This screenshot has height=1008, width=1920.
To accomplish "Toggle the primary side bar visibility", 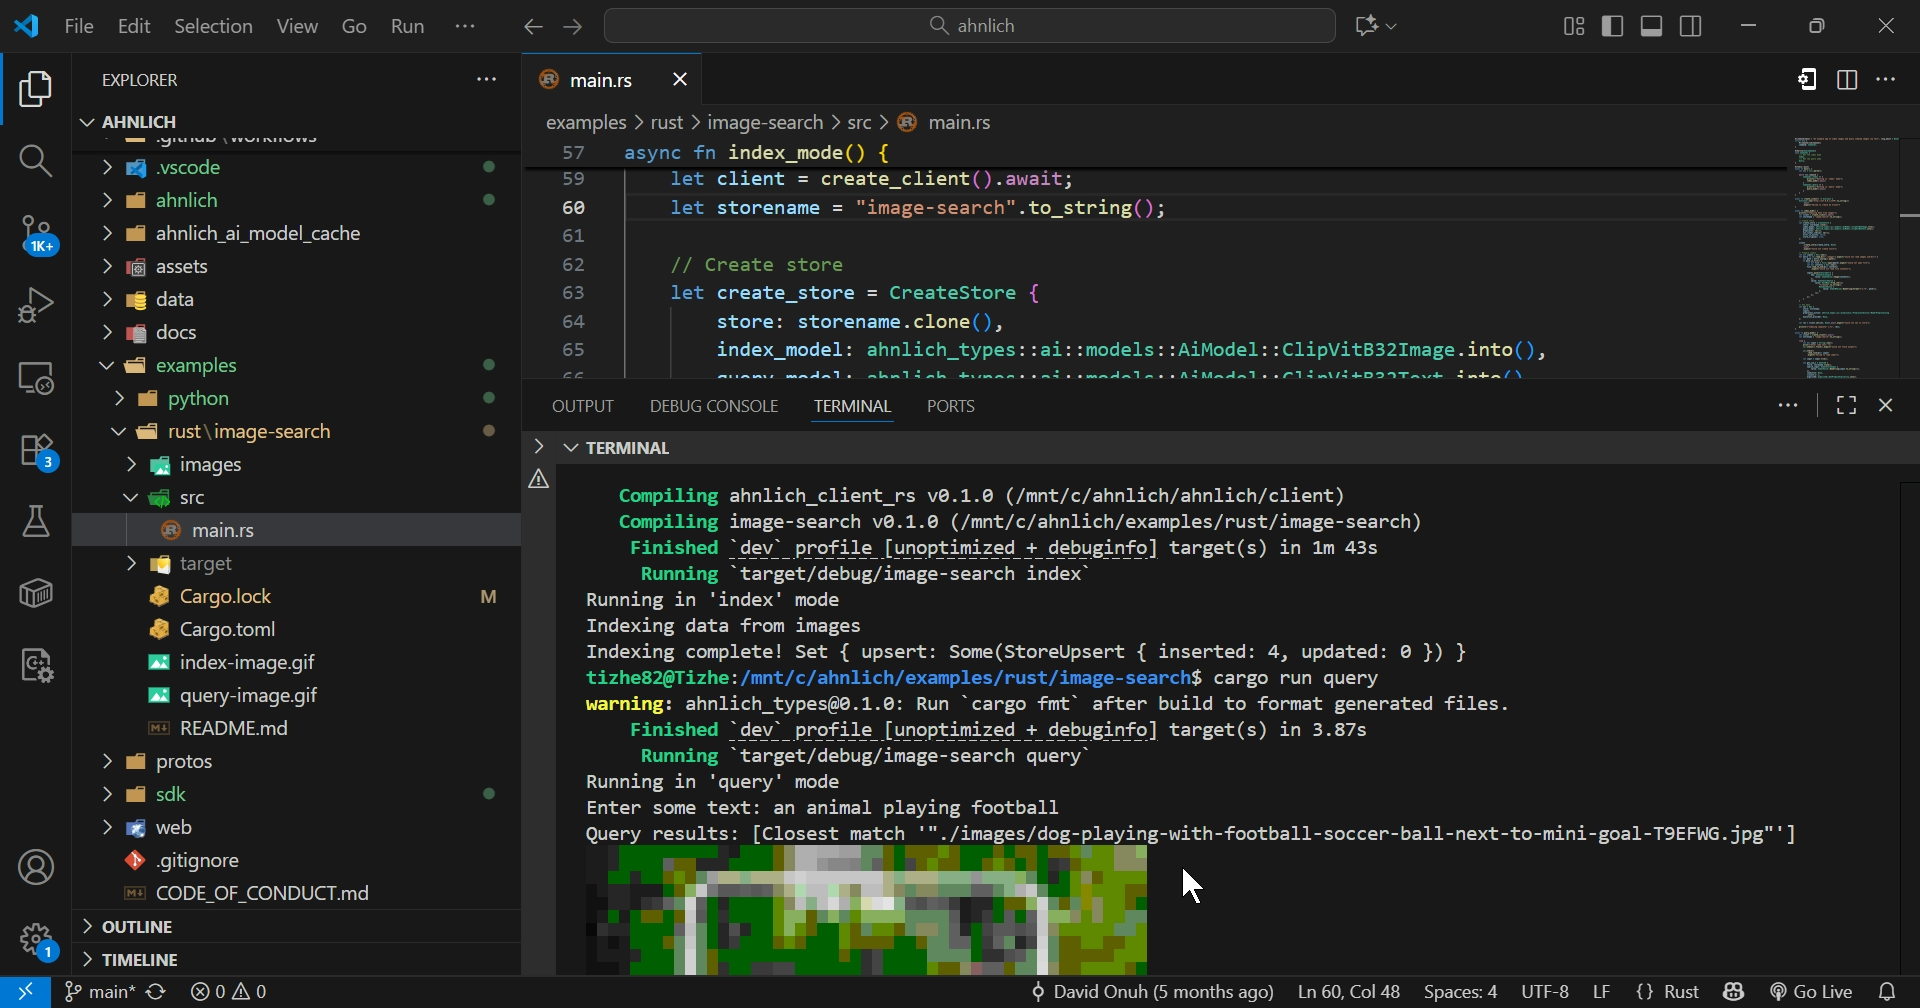I will tap(1613, 27).
